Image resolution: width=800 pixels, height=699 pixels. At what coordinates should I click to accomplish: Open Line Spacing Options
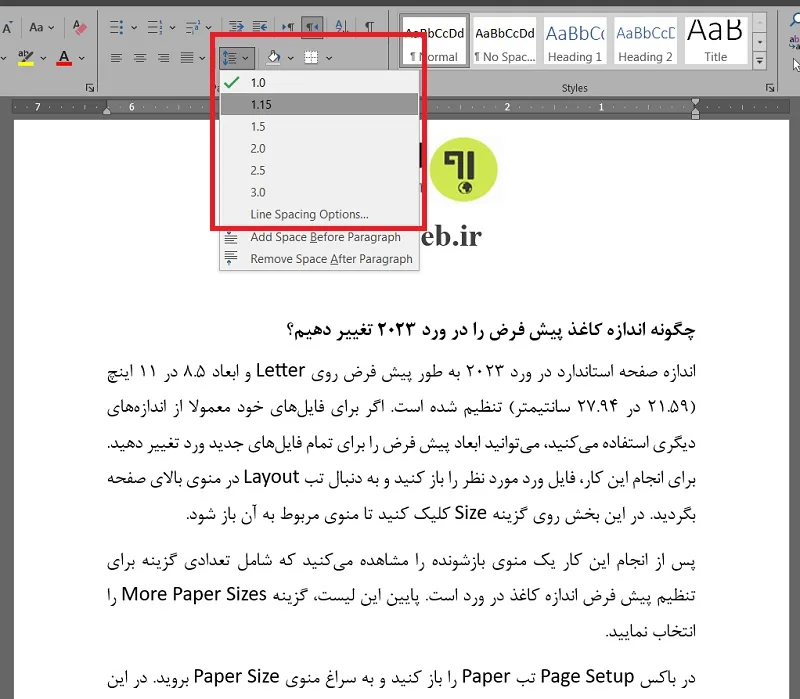pyautogui.click(x=319, y=214)
